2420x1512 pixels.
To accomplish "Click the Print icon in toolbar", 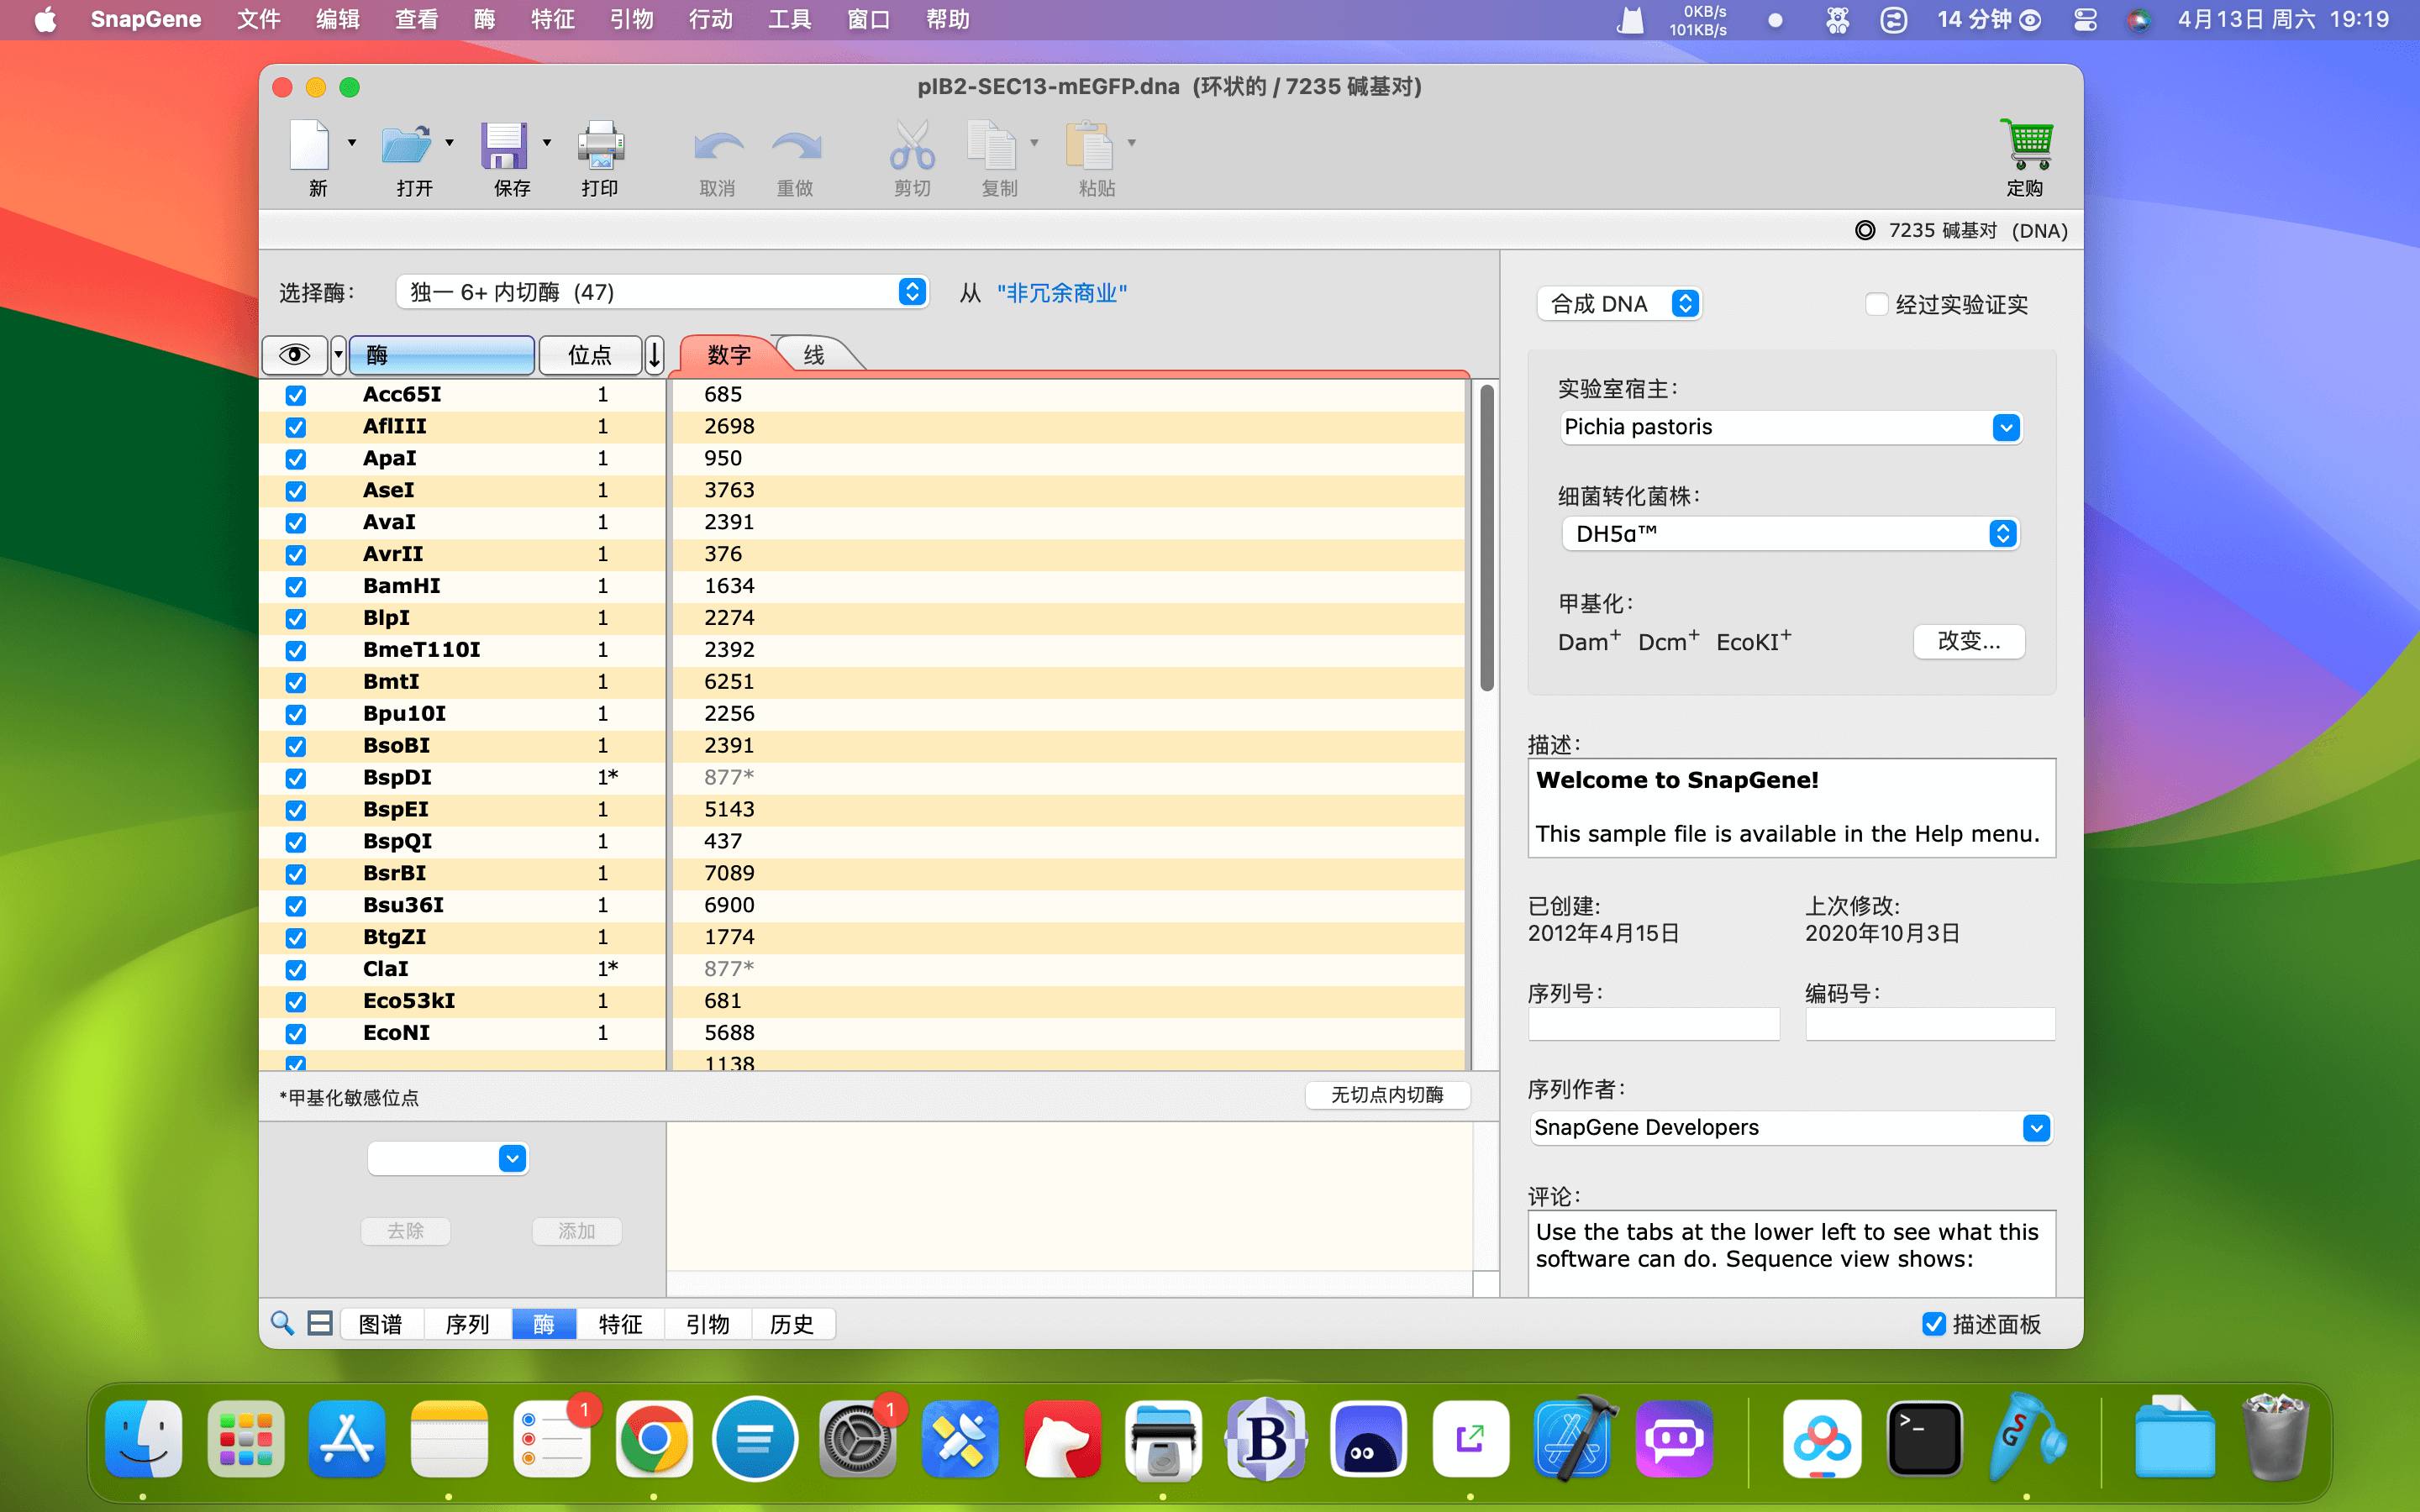I will coord(601,146).
